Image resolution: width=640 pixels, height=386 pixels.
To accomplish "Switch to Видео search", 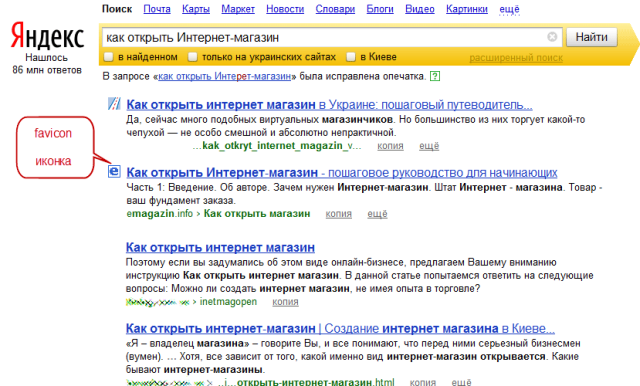I will 420,9.
